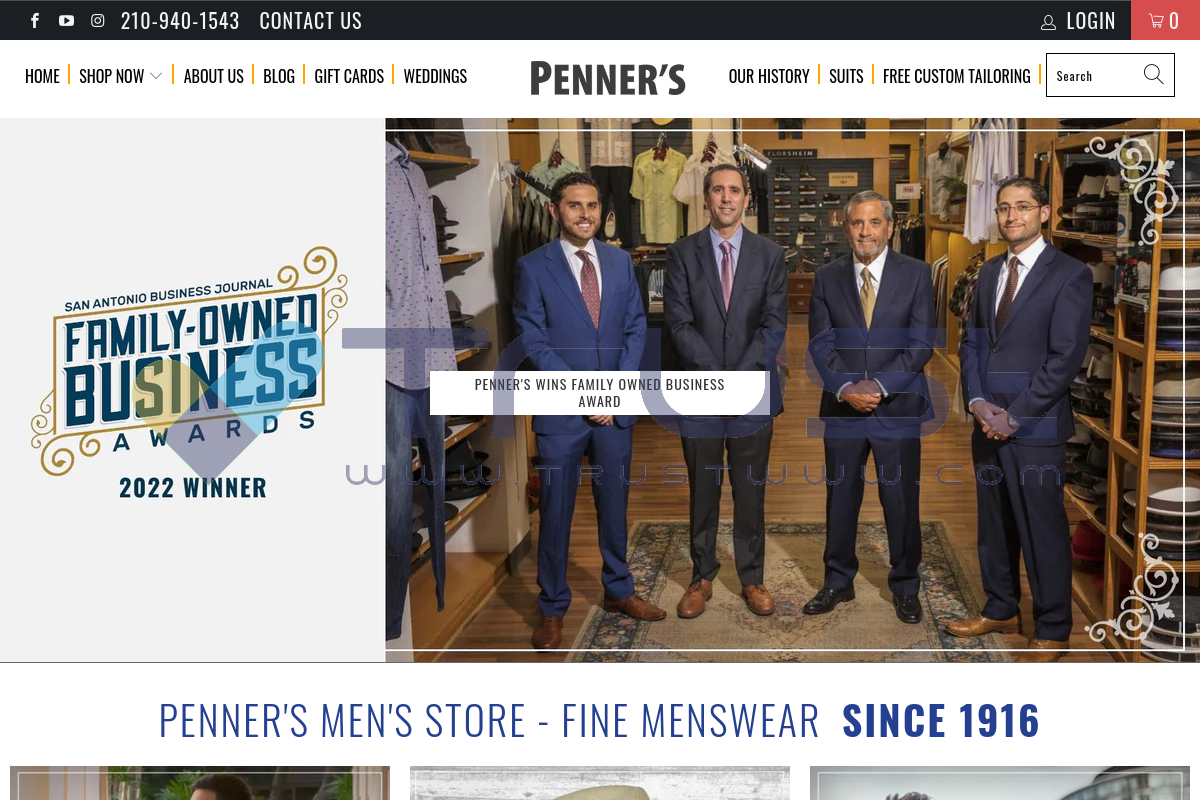Visit the Our History page
1200x800 pixels.
click(x=769, y=76)
